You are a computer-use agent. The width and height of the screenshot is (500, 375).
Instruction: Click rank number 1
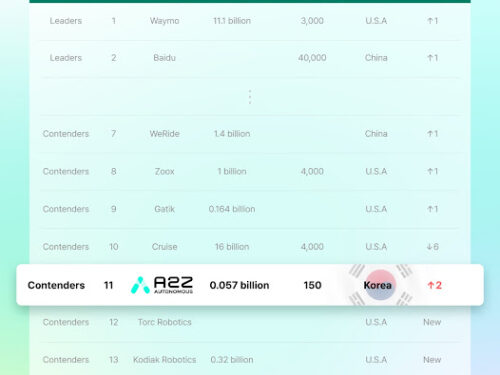pyautogui.click(x=114, y=21)
